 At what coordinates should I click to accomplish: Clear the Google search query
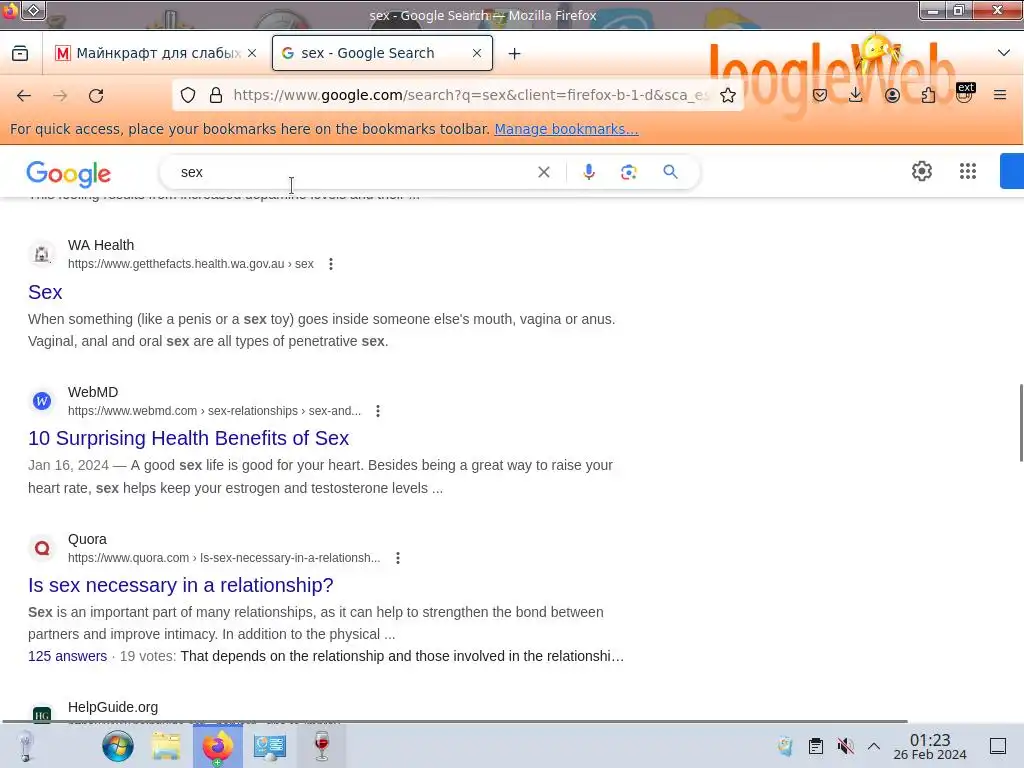coord(543,172)
